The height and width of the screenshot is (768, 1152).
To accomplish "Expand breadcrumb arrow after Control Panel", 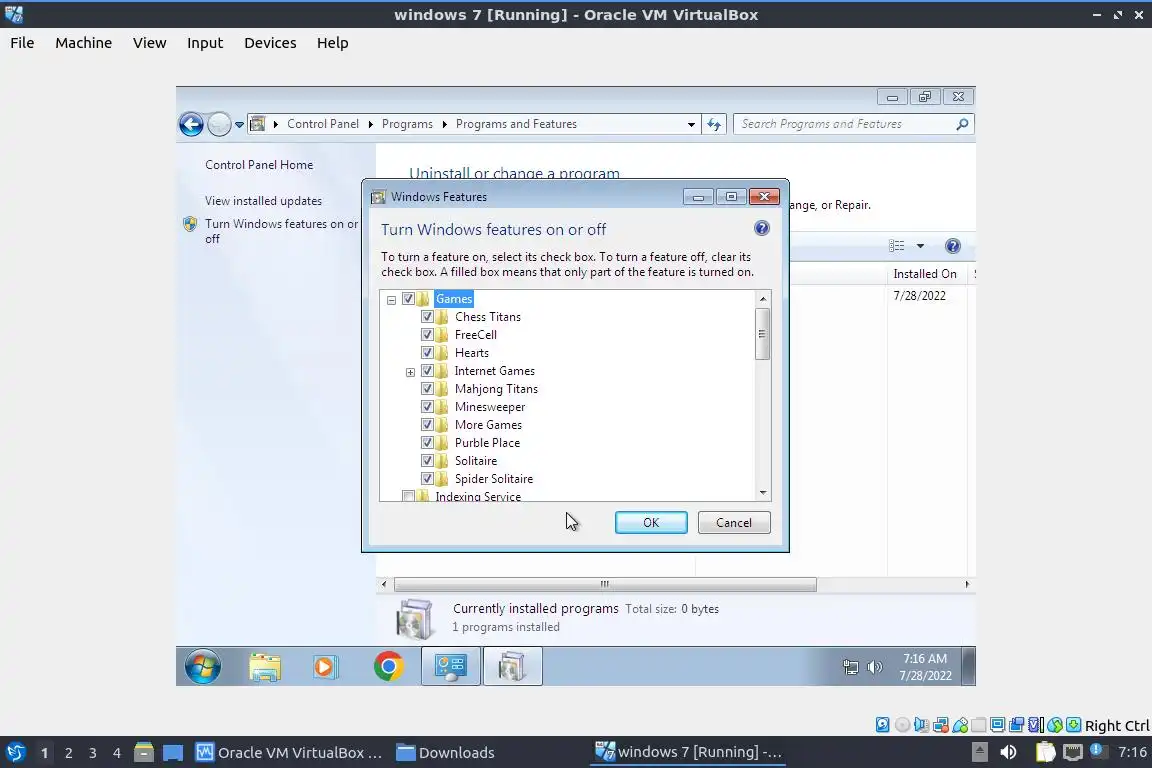I will click(x=371, y=124).
